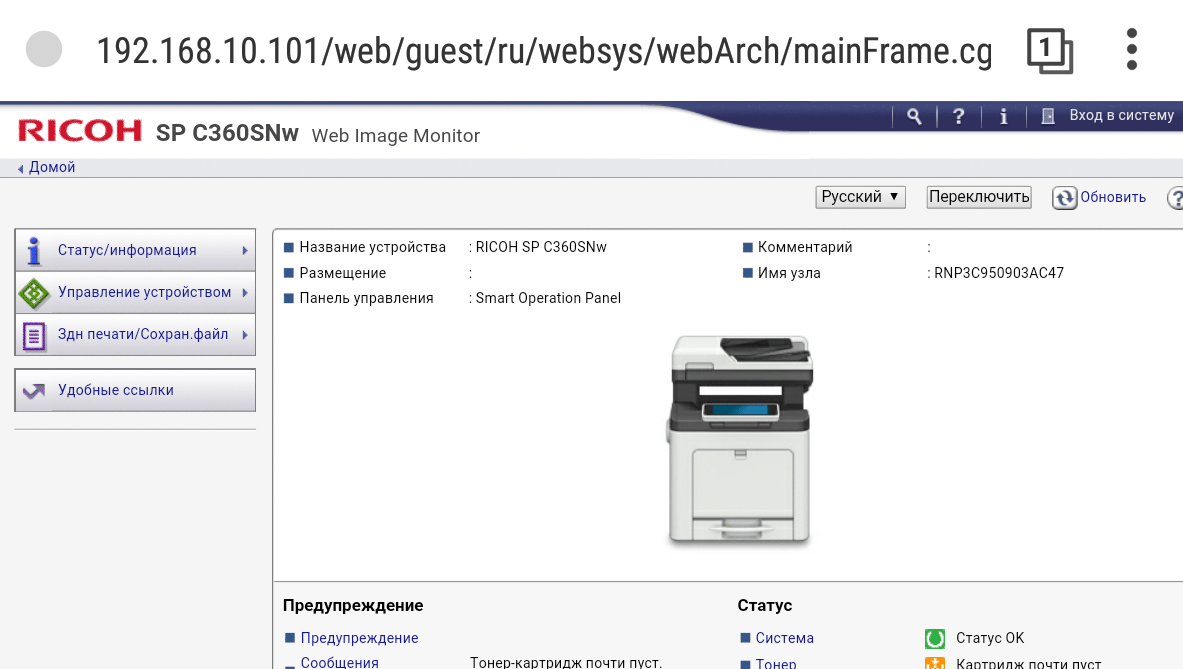Click the purple arrow icon for Удобные ссылки

pos(34,391)
